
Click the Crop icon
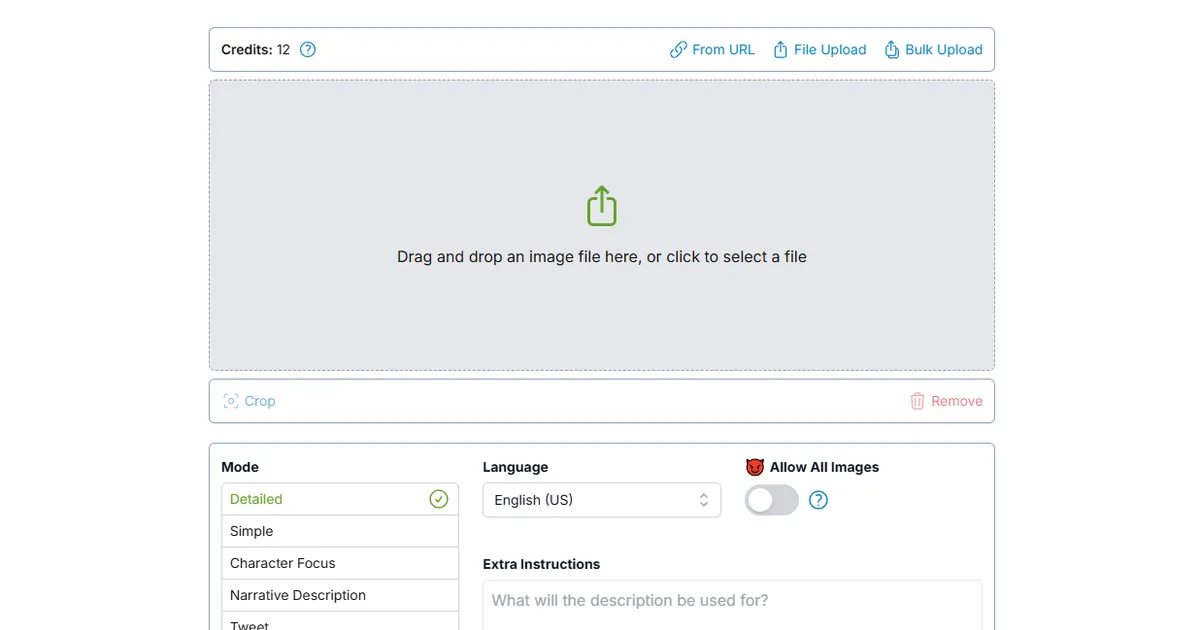[231, 401]
